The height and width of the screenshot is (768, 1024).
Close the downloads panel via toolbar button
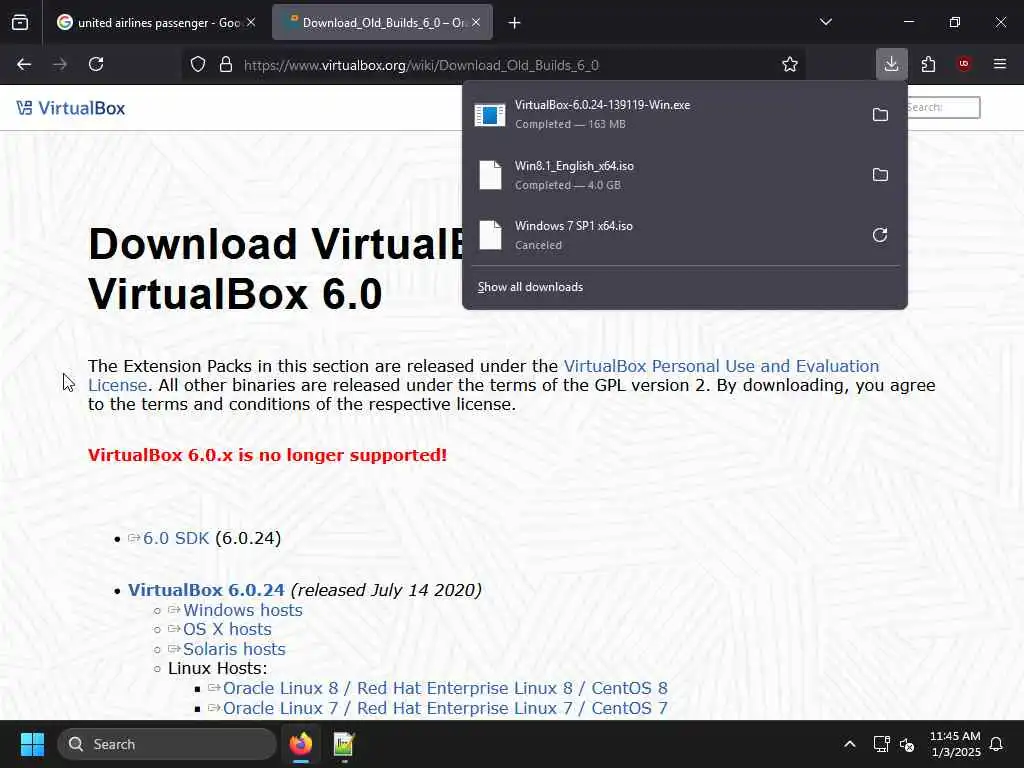[x=891, y=64]
